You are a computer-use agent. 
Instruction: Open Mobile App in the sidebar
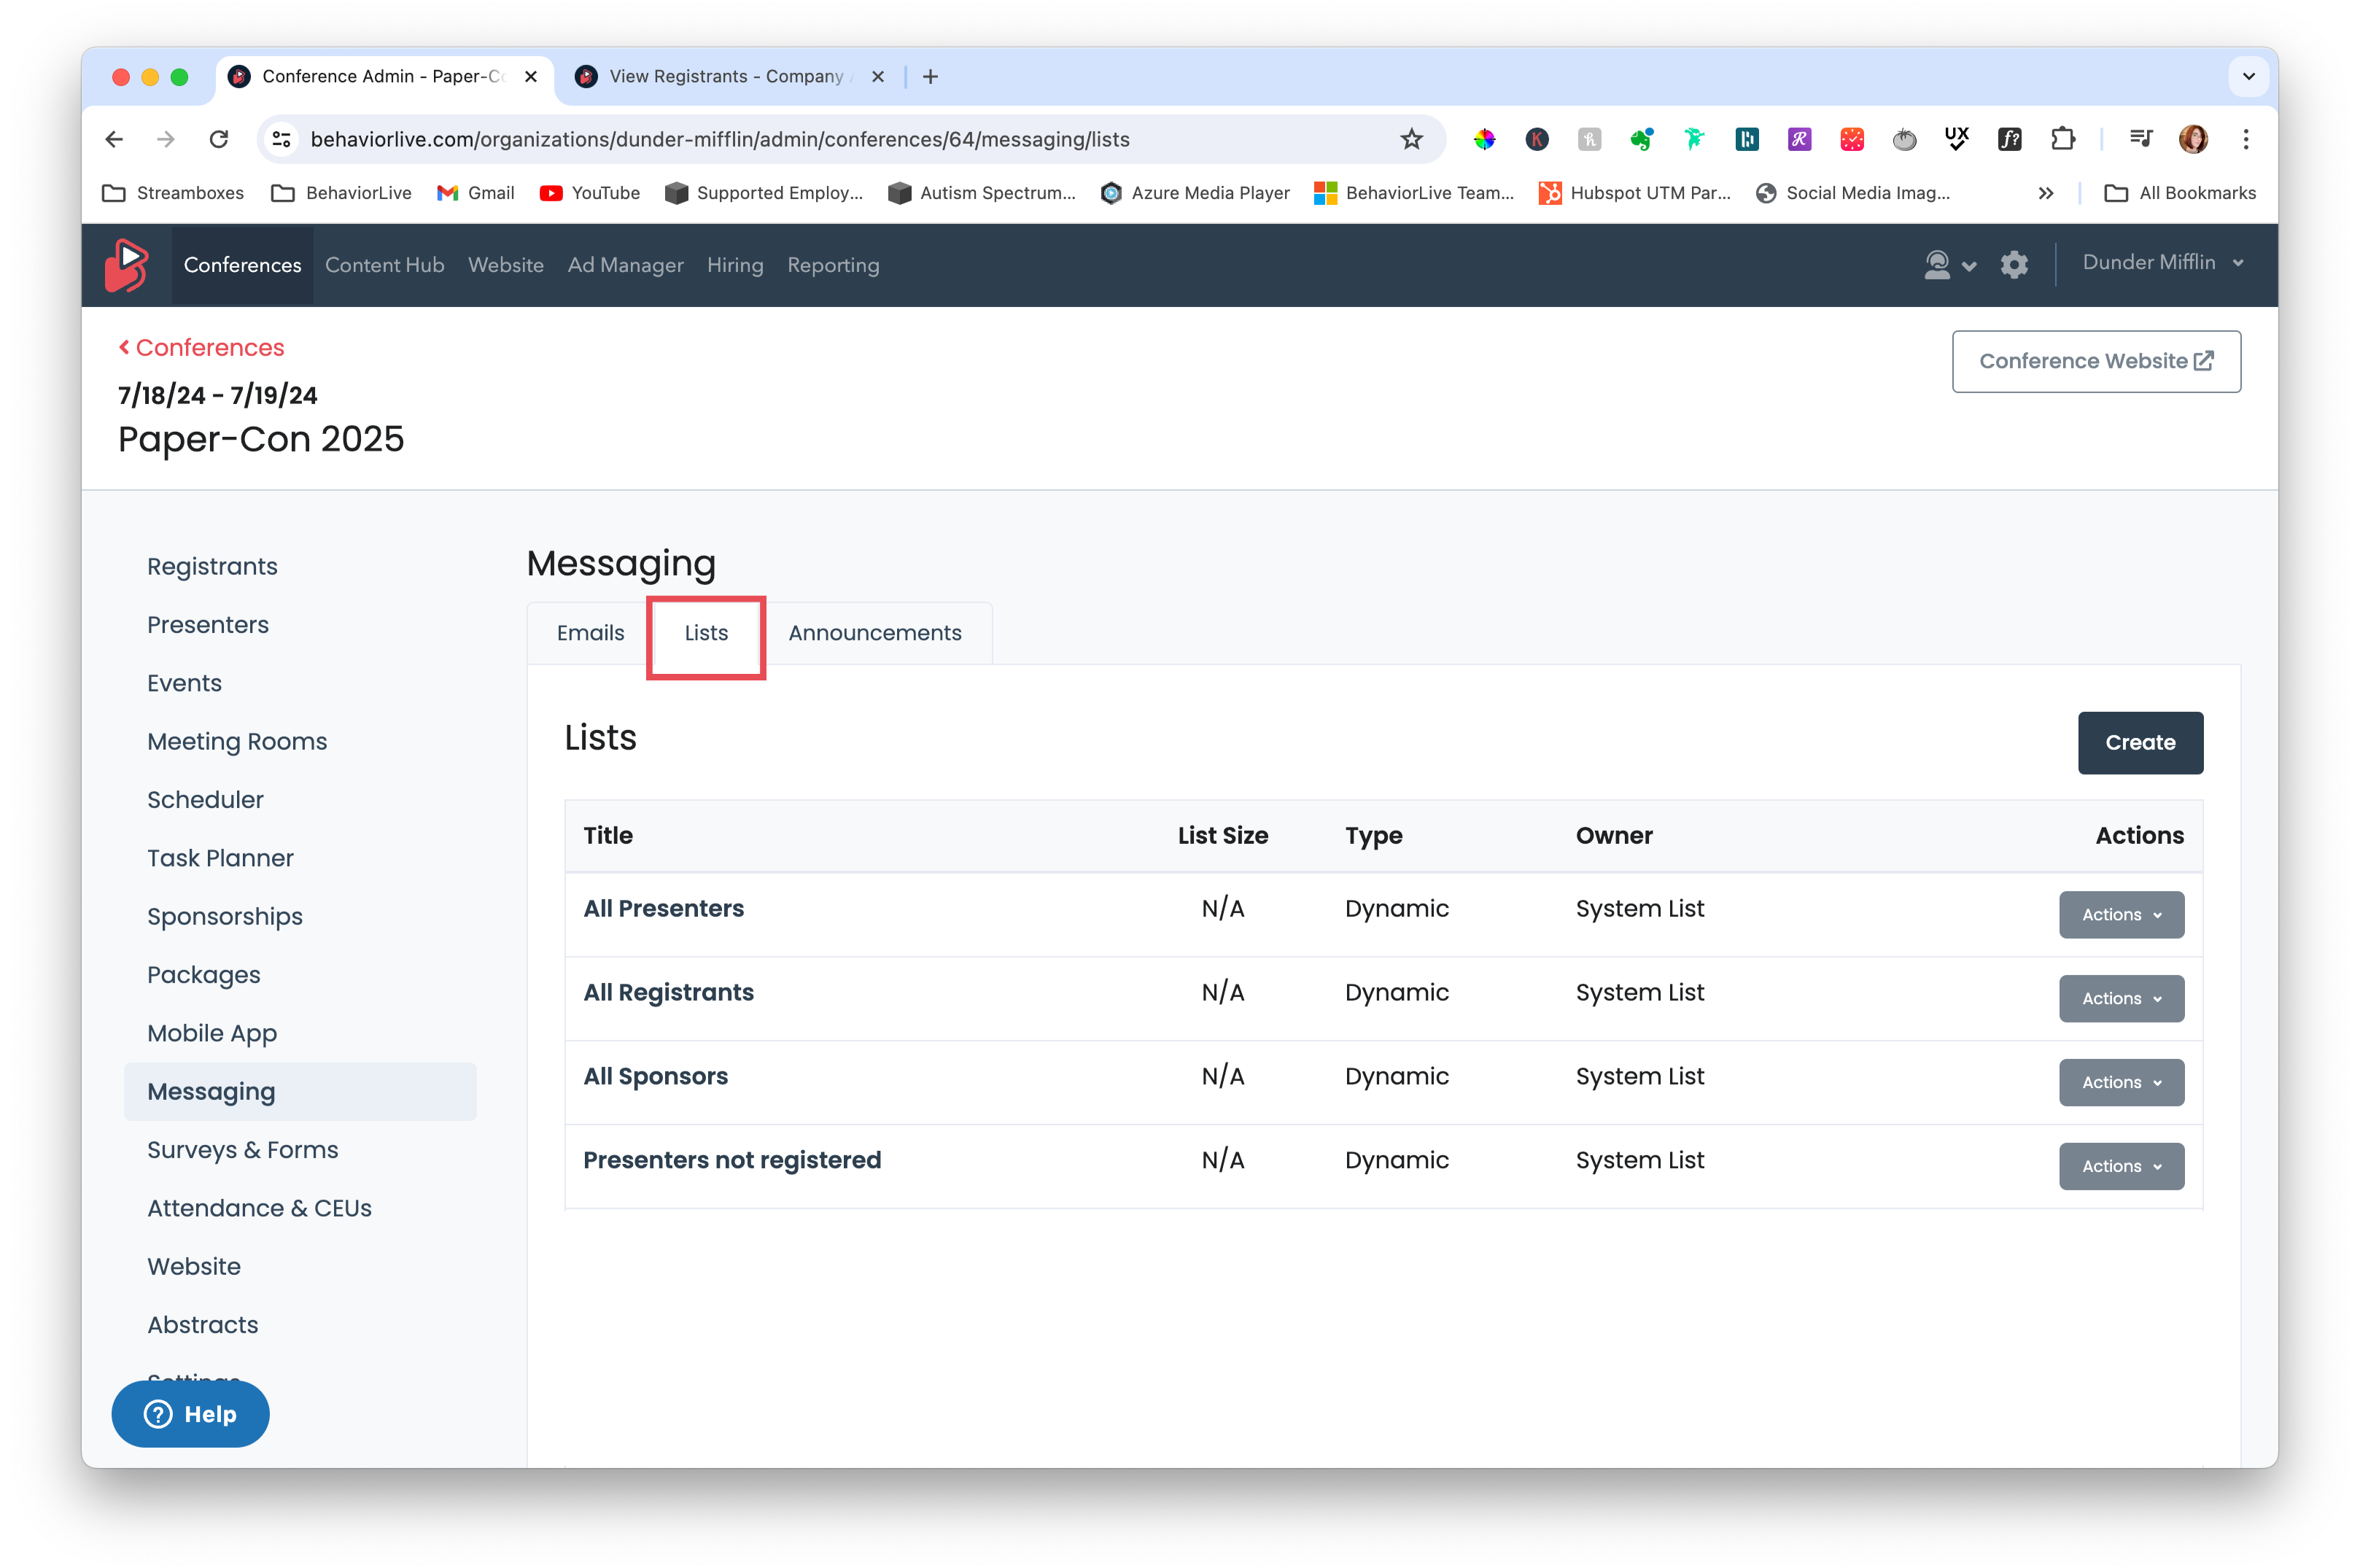212,1033
